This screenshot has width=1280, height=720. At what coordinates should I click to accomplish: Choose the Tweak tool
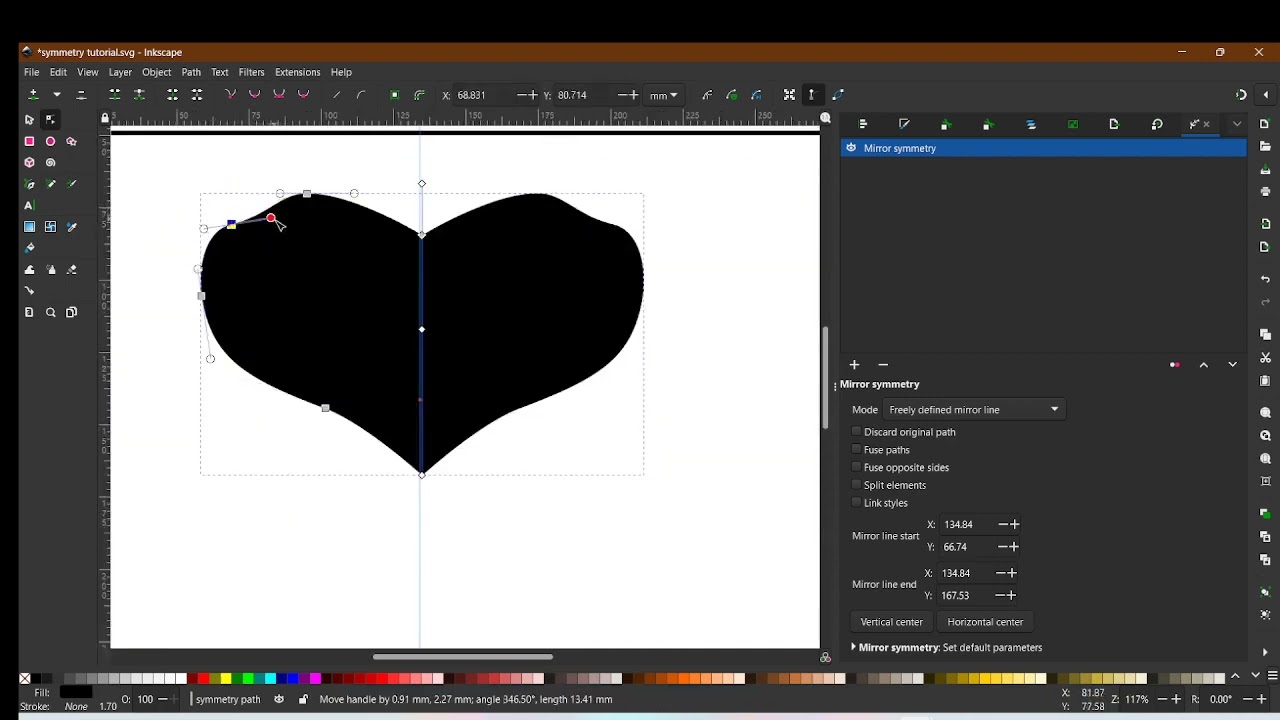tap(29, 270)
